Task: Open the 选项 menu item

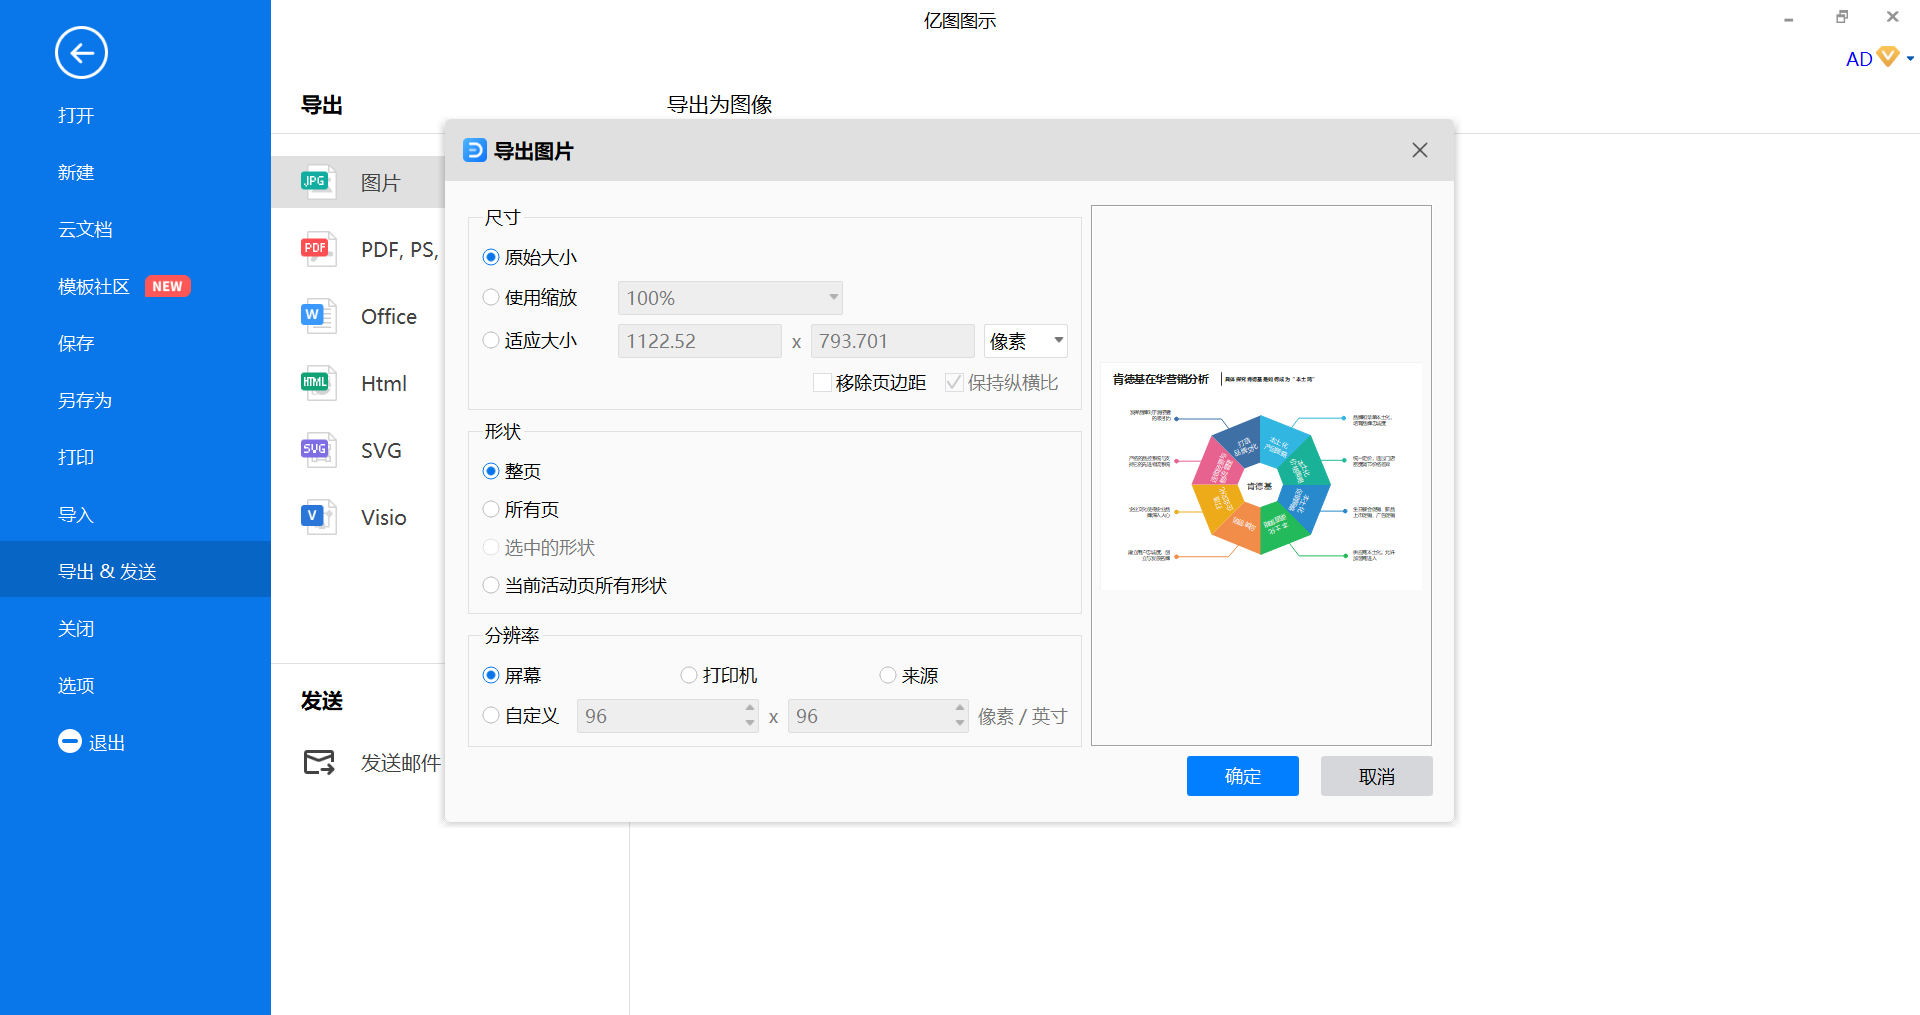Action: [x=76, y=685]
